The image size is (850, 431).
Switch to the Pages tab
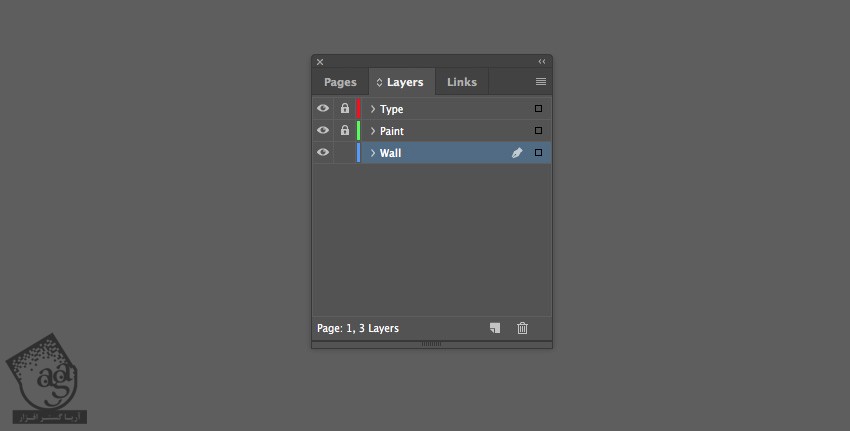coord(340,82)
